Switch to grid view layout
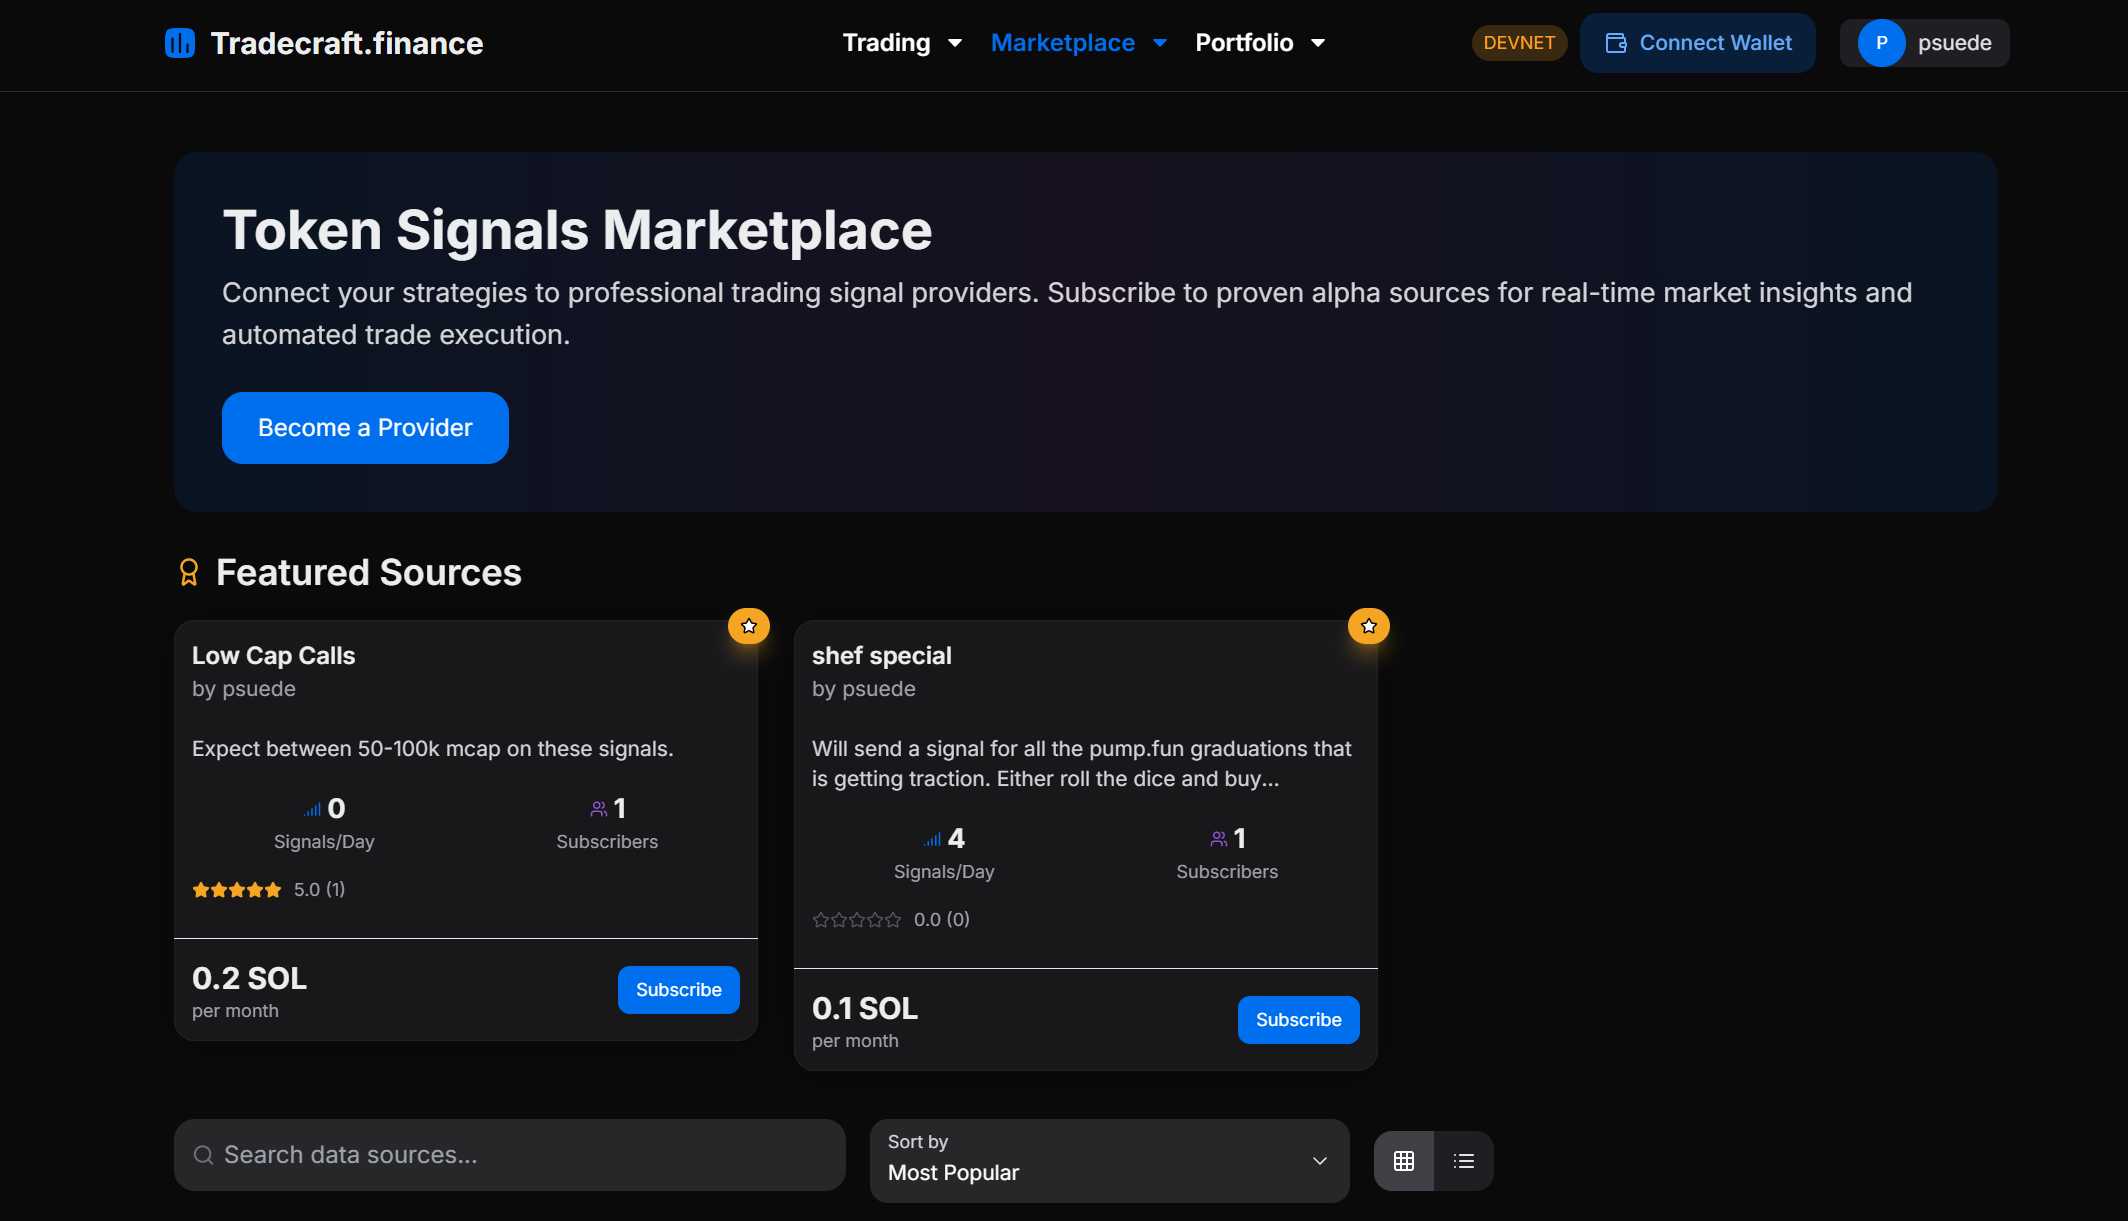The width and height of the screenshot is (2128, 1221). point(1404,1161)
